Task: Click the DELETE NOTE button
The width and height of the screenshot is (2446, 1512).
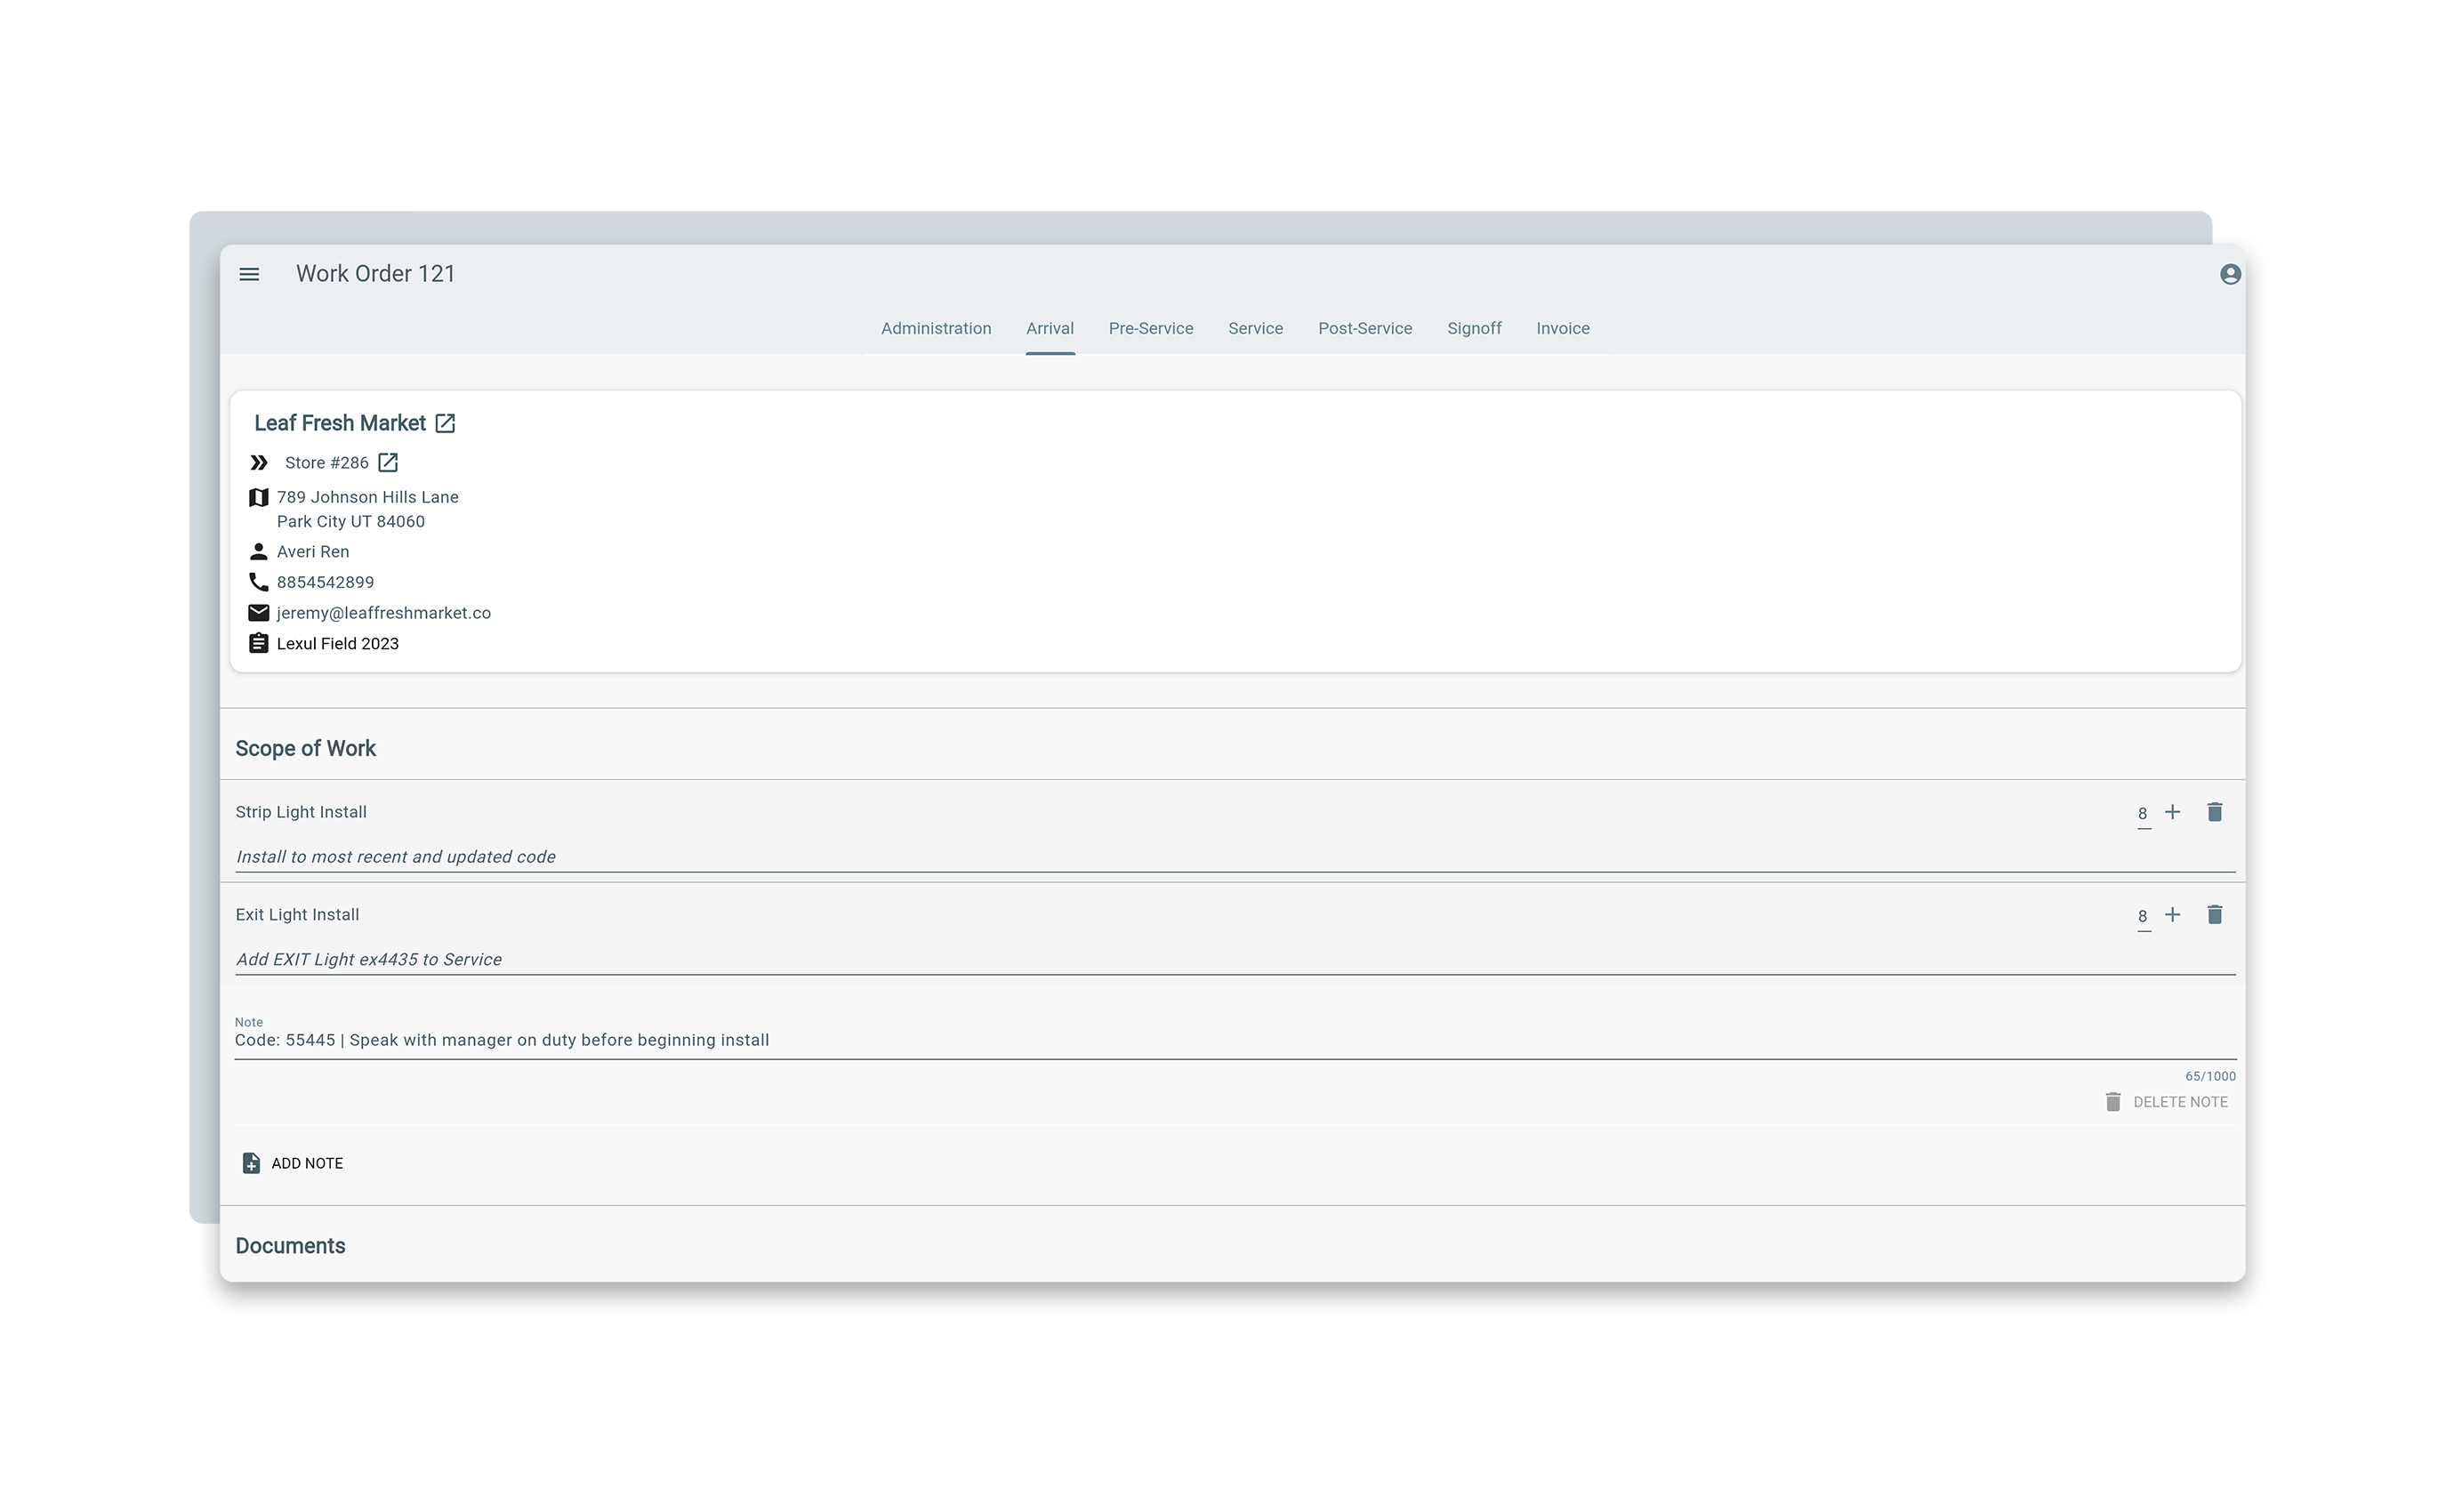Action: 2166,1102
